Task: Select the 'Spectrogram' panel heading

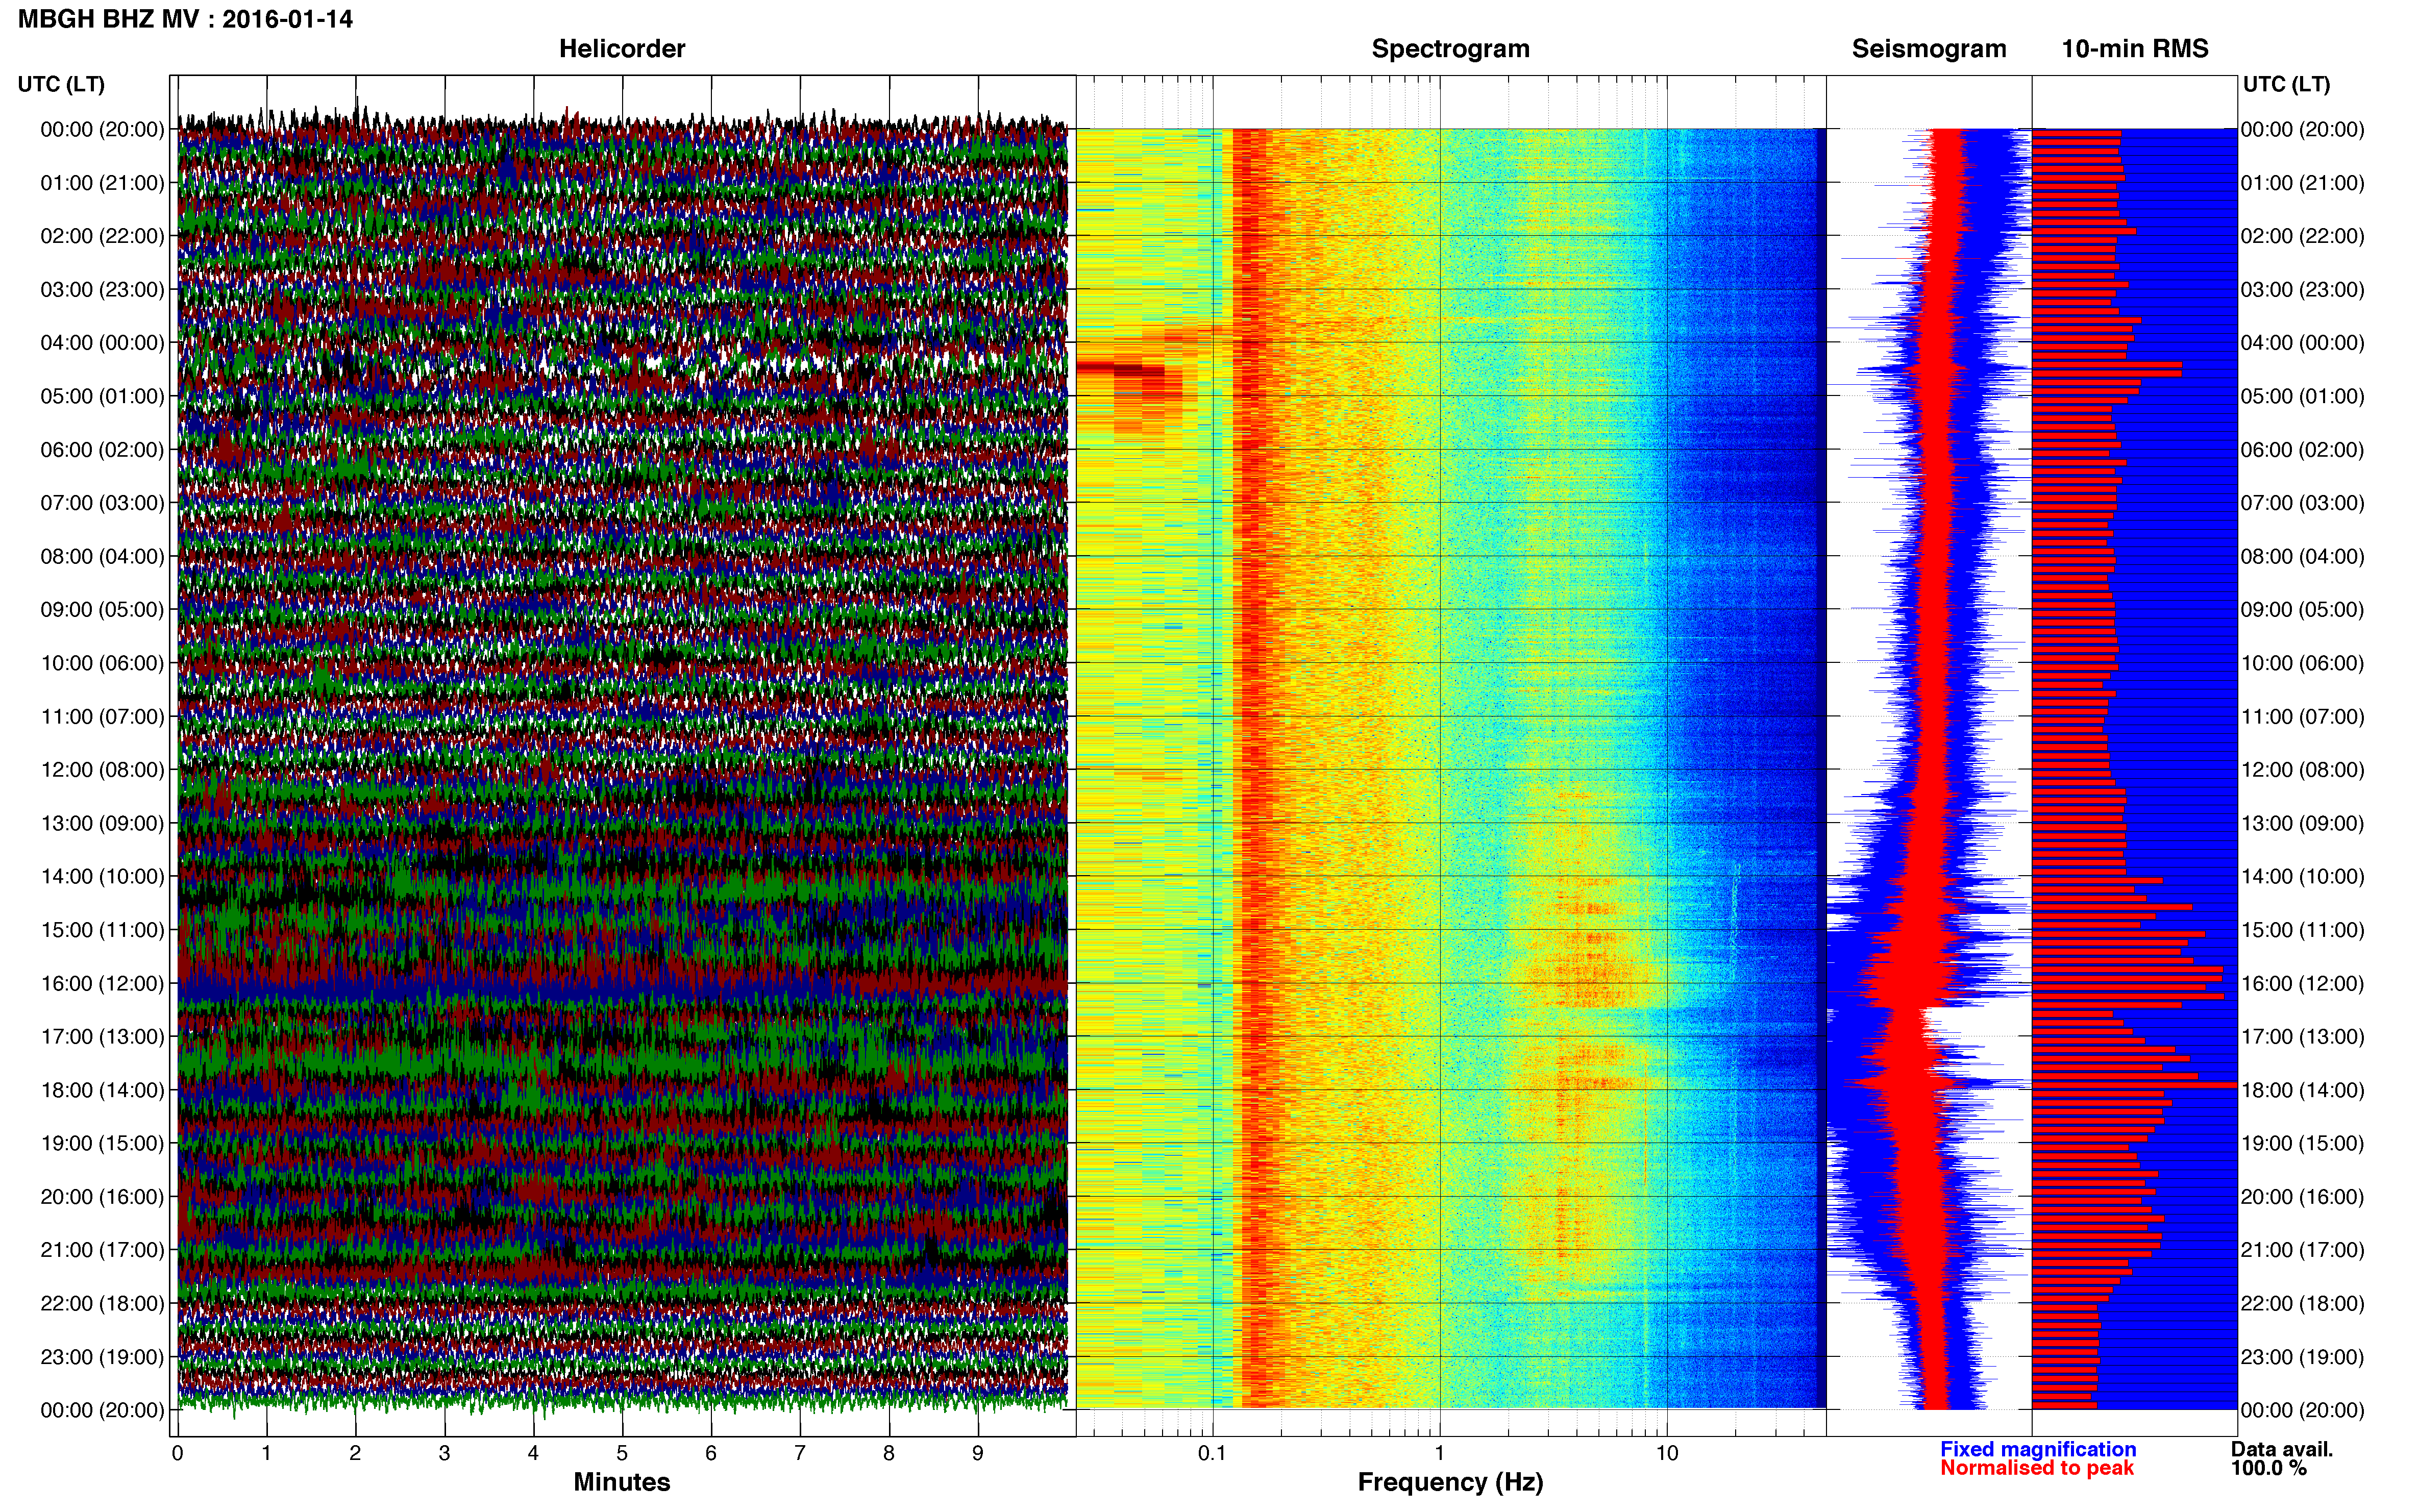Action: (x=1450, y=49)
